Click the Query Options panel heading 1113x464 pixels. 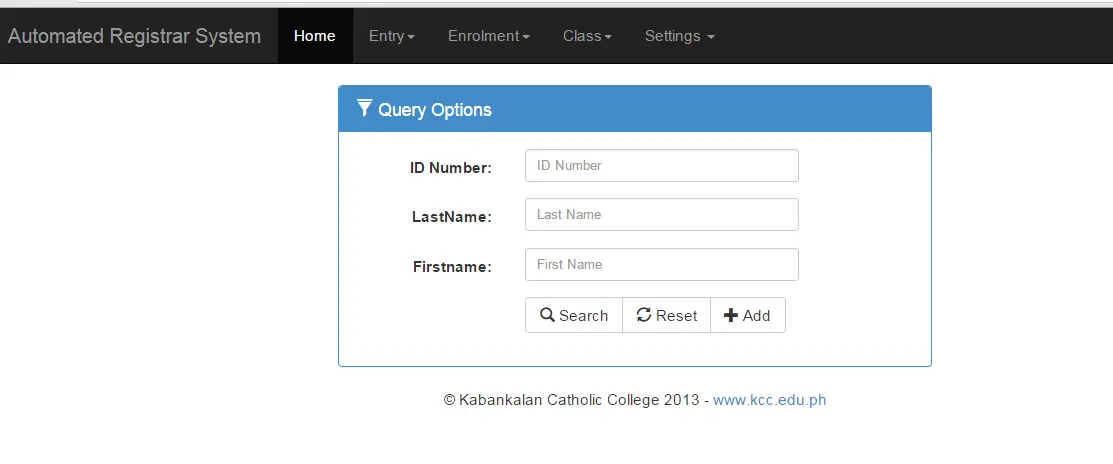[434, 110]
